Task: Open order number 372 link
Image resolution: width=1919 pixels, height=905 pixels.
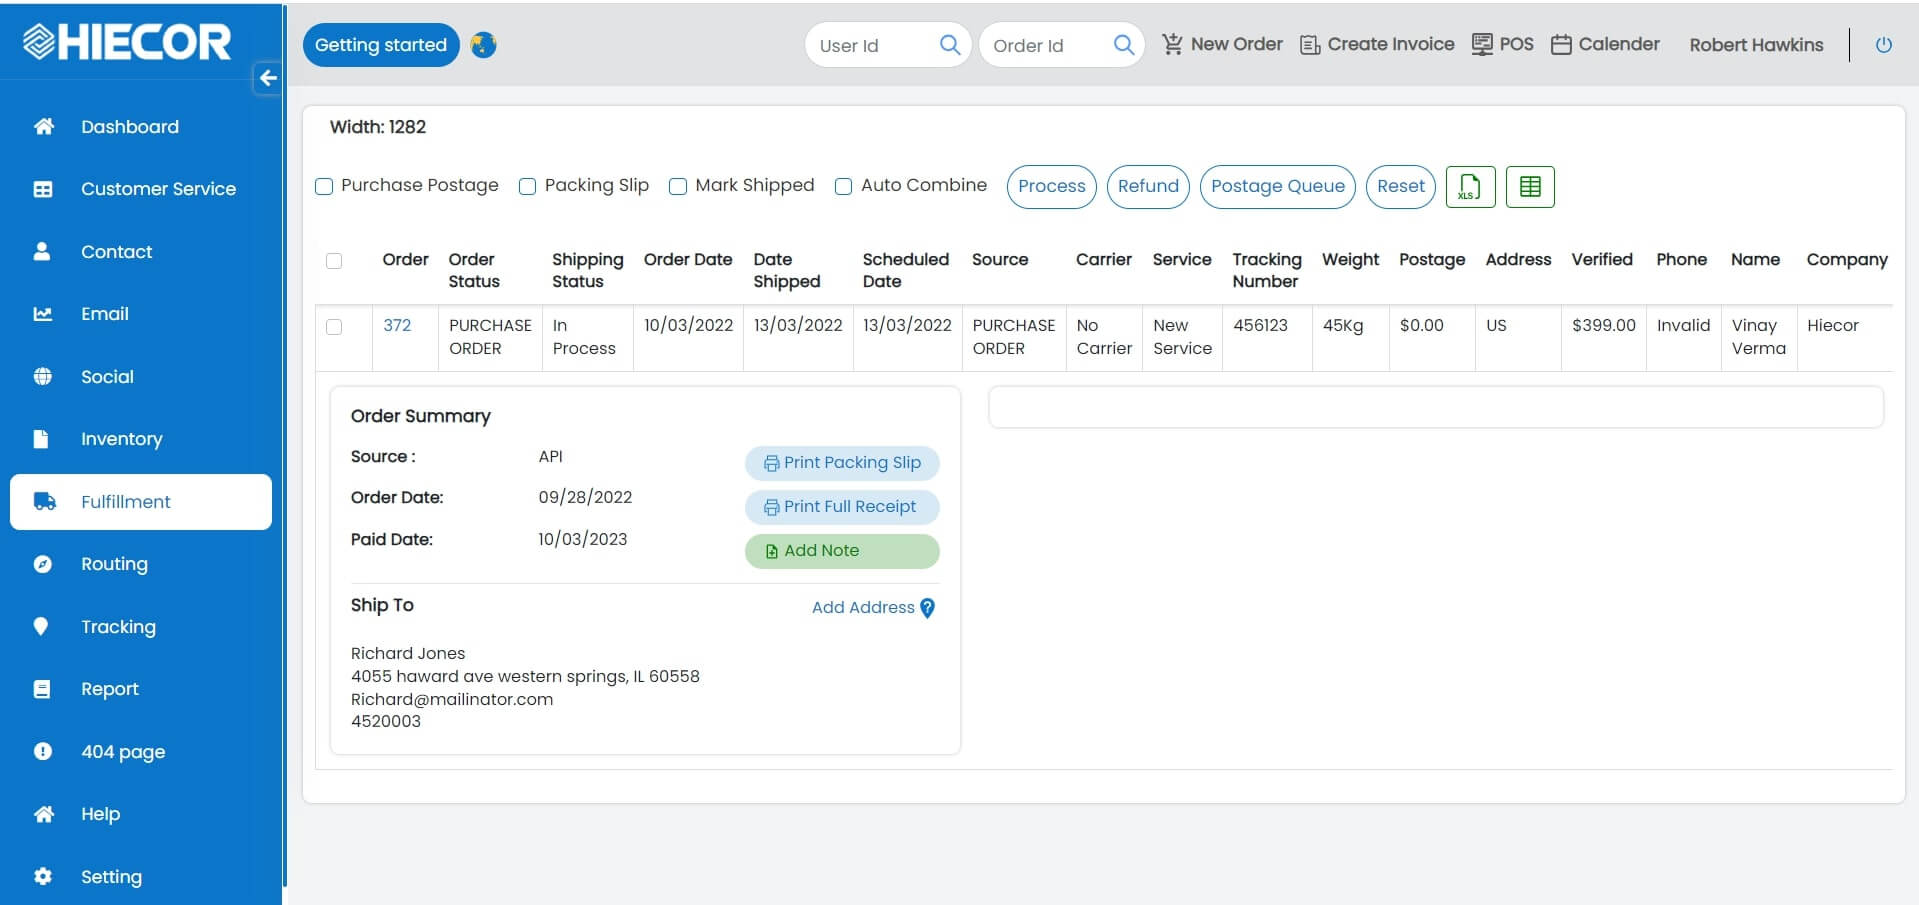Action: tap(397, 325)
